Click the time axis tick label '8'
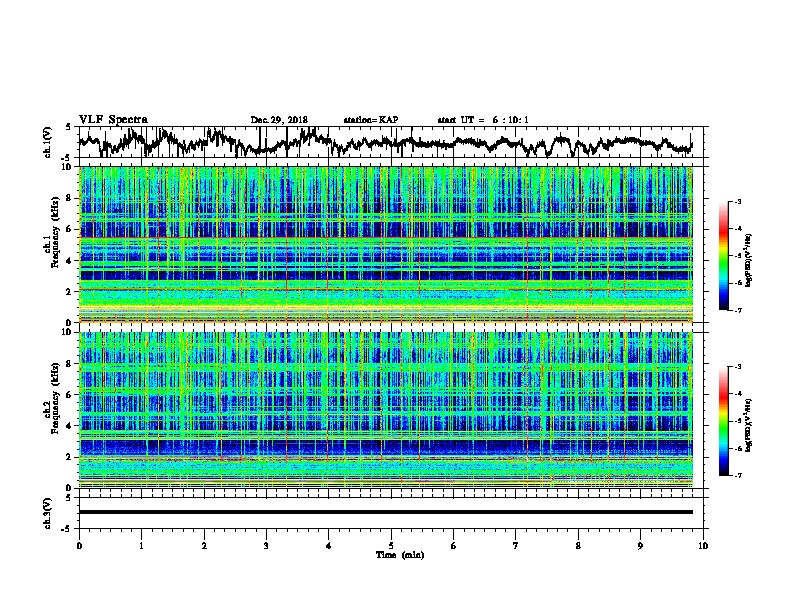792x612 pixels. click(578, 546)
